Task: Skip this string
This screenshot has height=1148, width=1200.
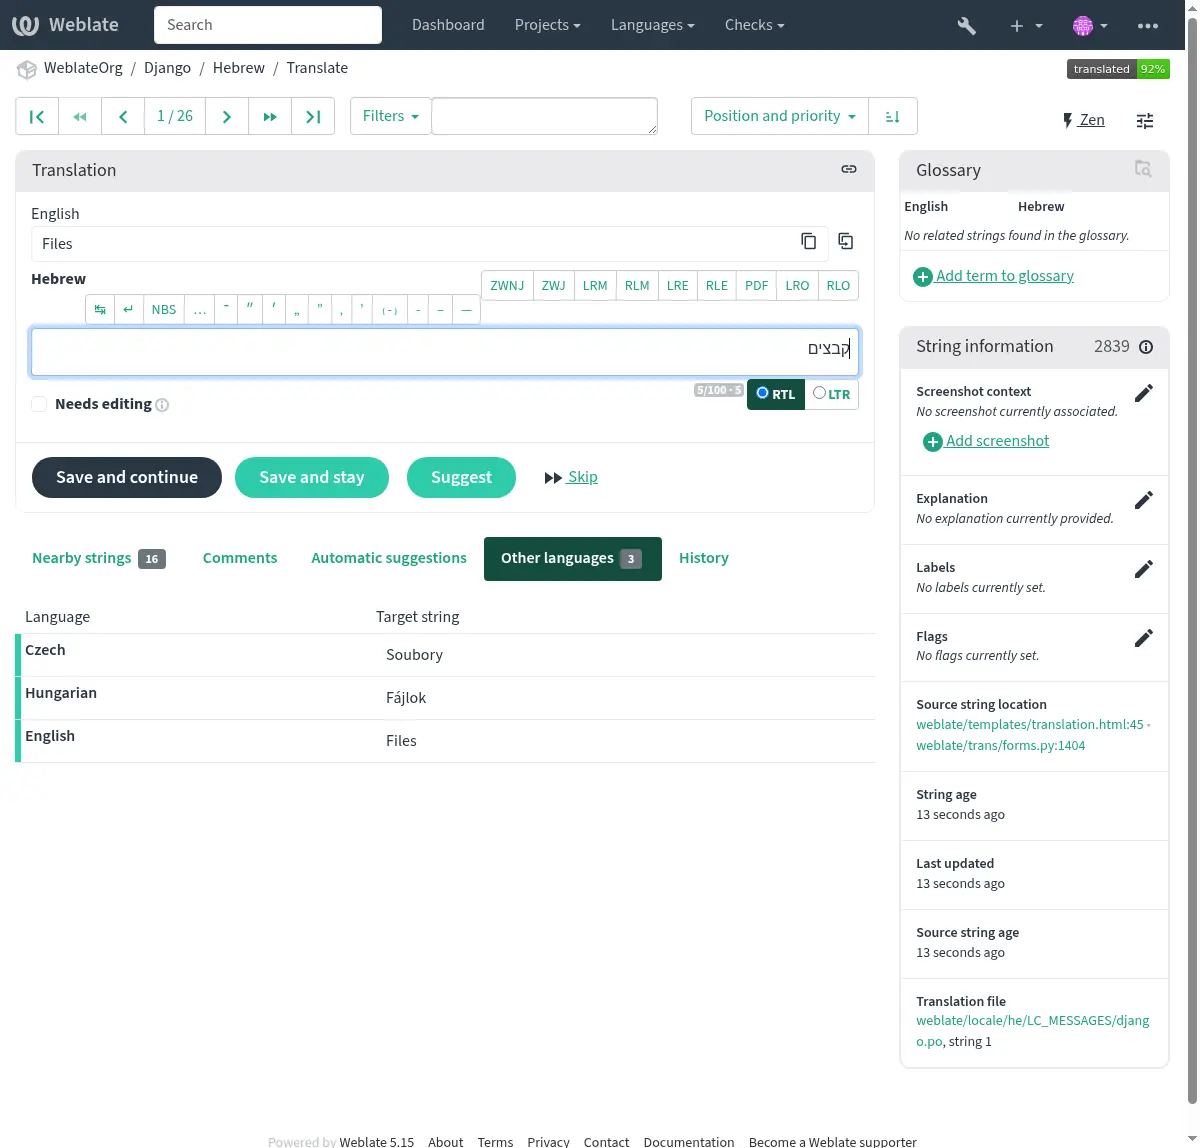Action: click(571, 477)
